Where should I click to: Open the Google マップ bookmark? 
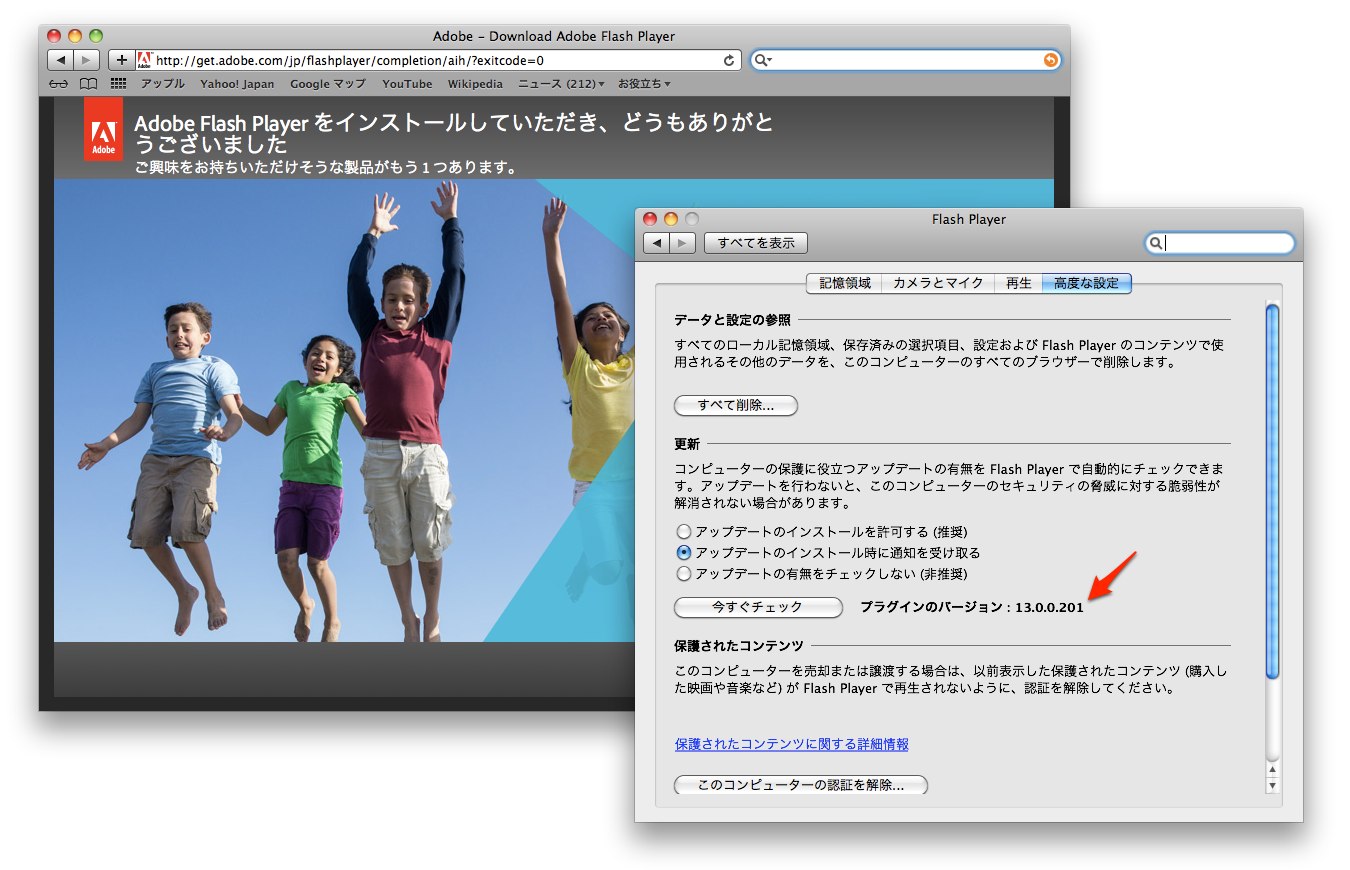[328, 84]
